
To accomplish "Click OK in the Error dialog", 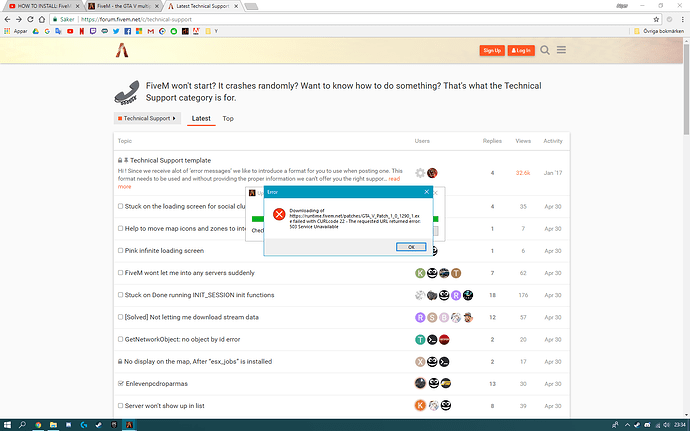I will click(x=411, y=247).
